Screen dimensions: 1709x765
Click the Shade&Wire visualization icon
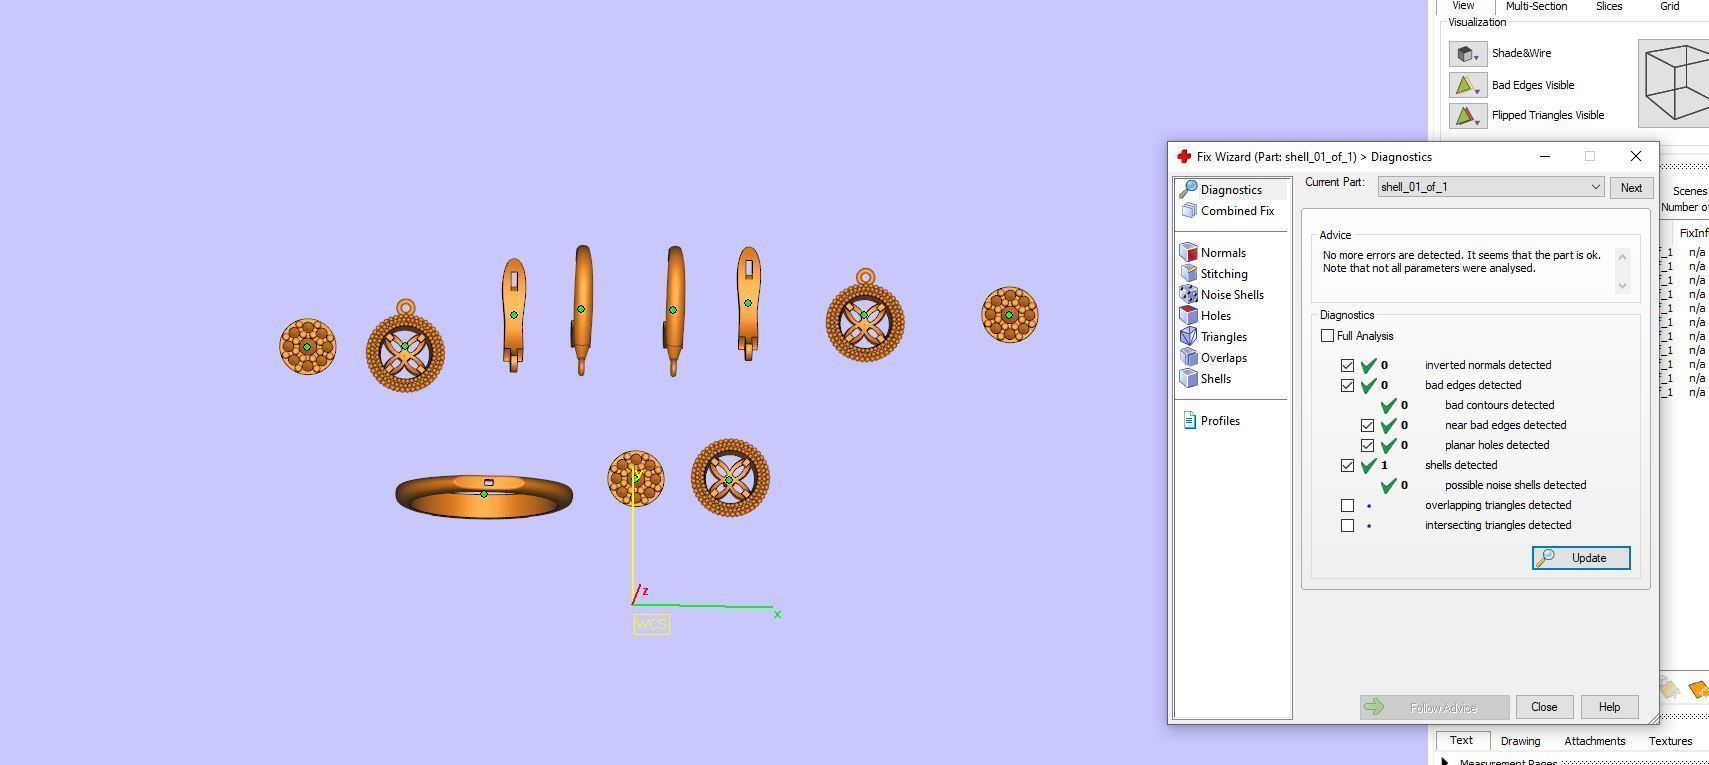tap(1467, 54)
